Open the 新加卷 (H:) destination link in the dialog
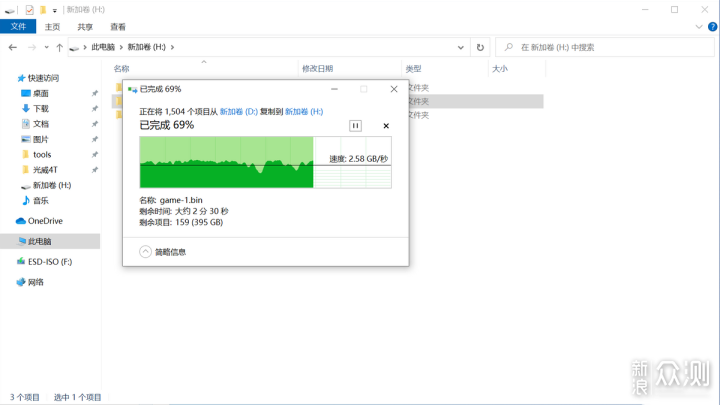This screenshot has width=720, height=405. (304, 112)
